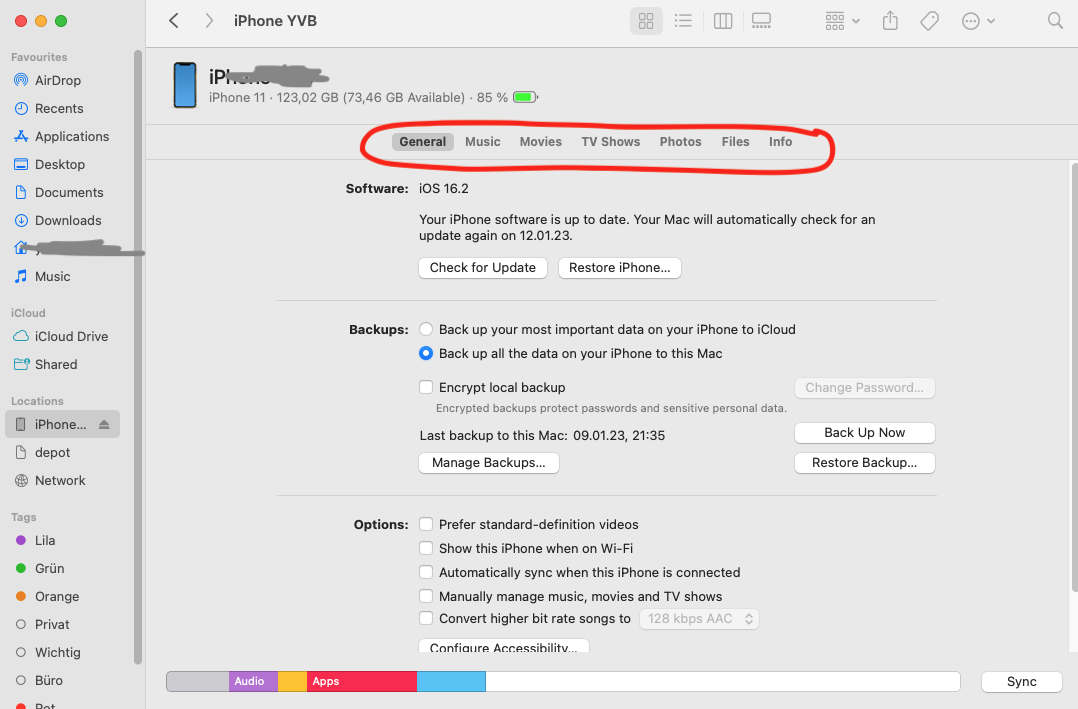The width and height of the screenshot is (1078, 709).
Task: Select the Büro tag
Action: click(49, 681)
